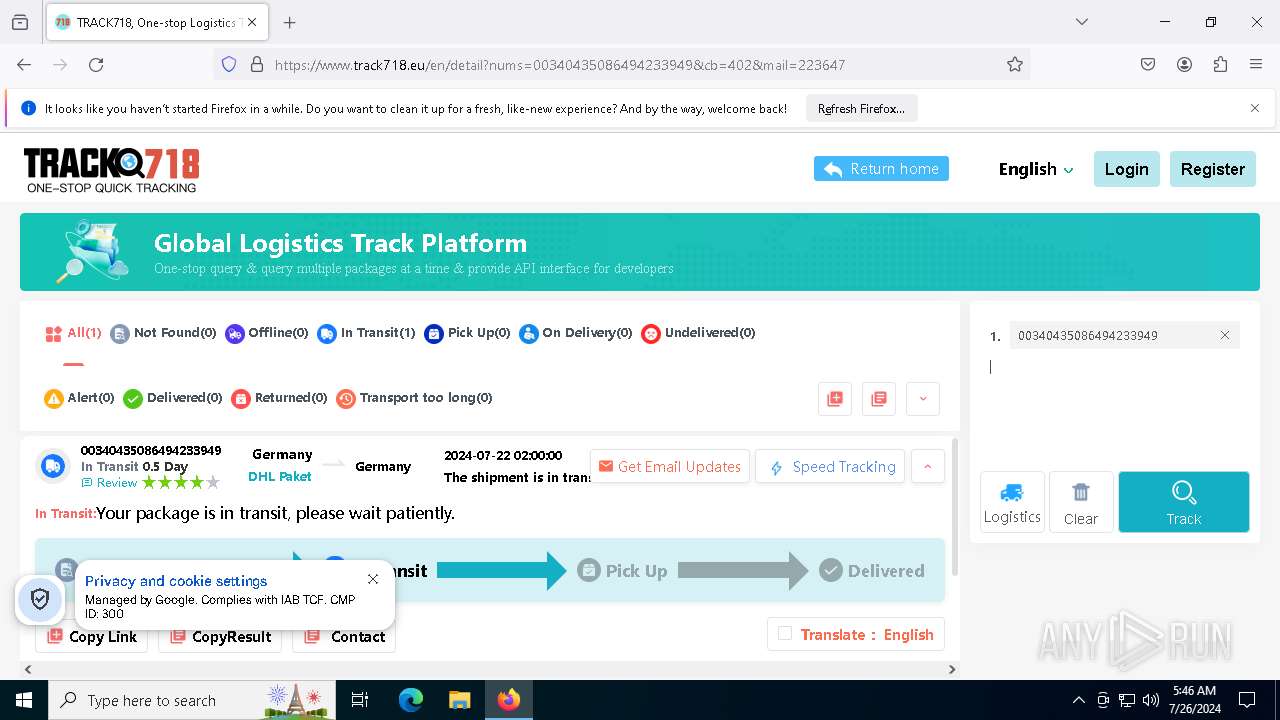Select the Offline(0) filter

(267, 333)
